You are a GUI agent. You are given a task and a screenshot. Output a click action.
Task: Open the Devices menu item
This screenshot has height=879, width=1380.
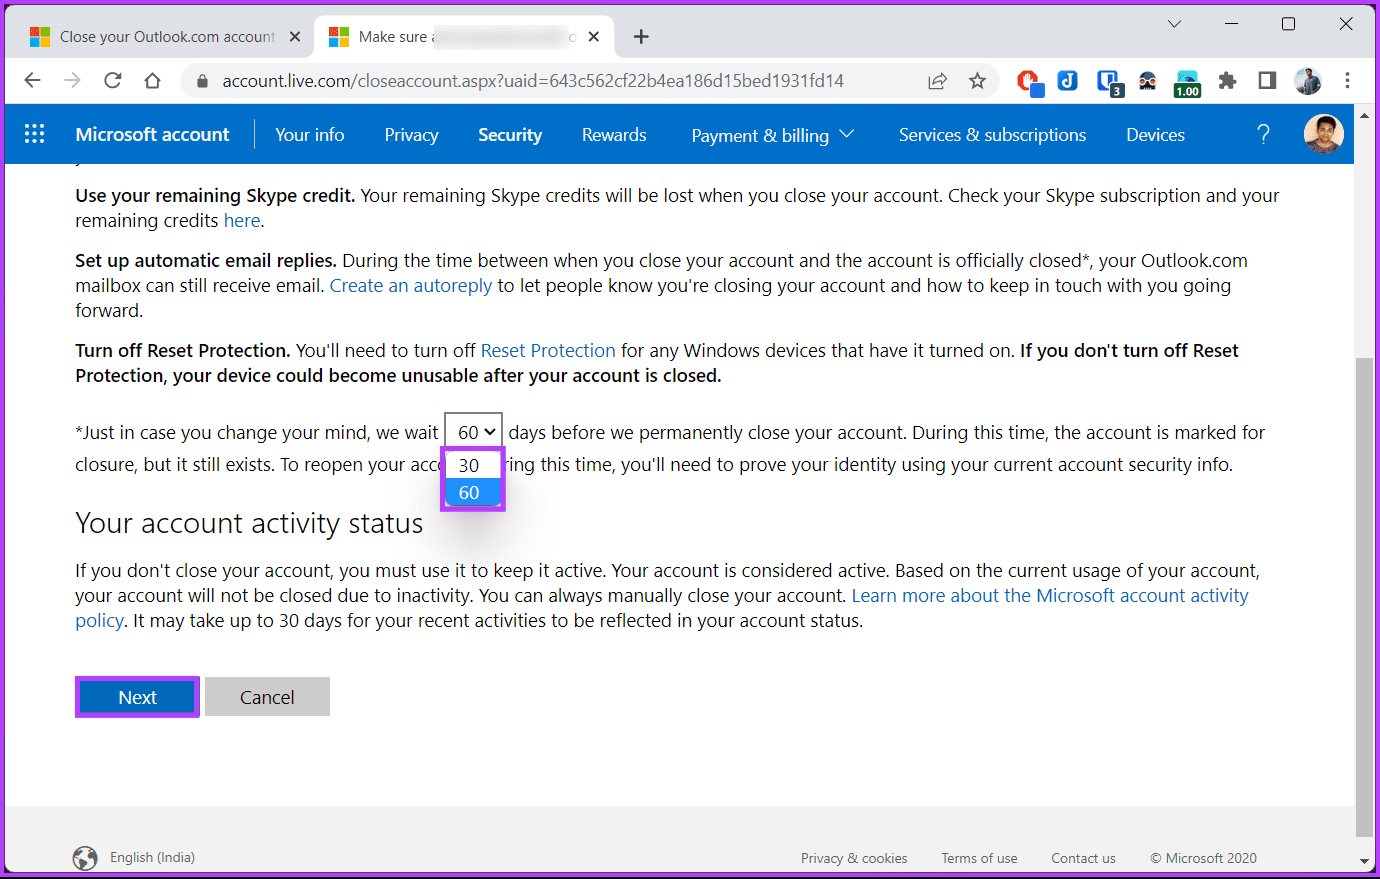[1155, 135]
